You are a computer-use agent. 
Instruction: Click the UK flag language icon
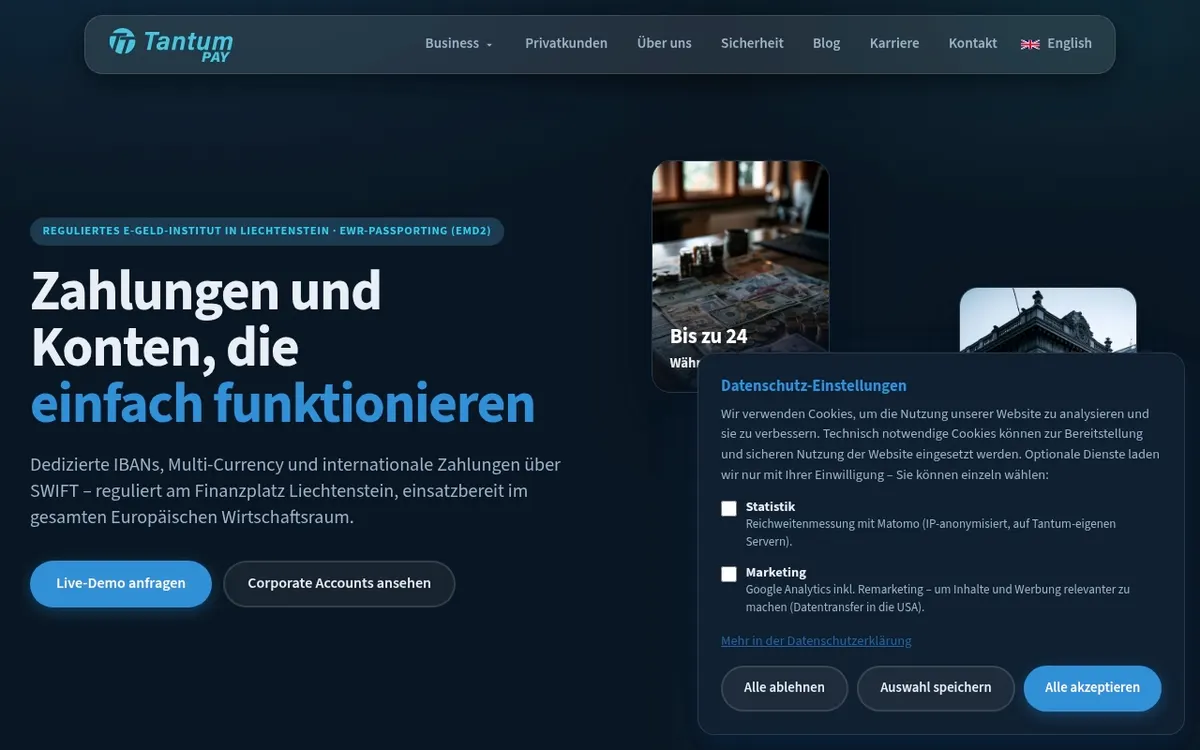pyautogui.click(x=1030, y=44)
